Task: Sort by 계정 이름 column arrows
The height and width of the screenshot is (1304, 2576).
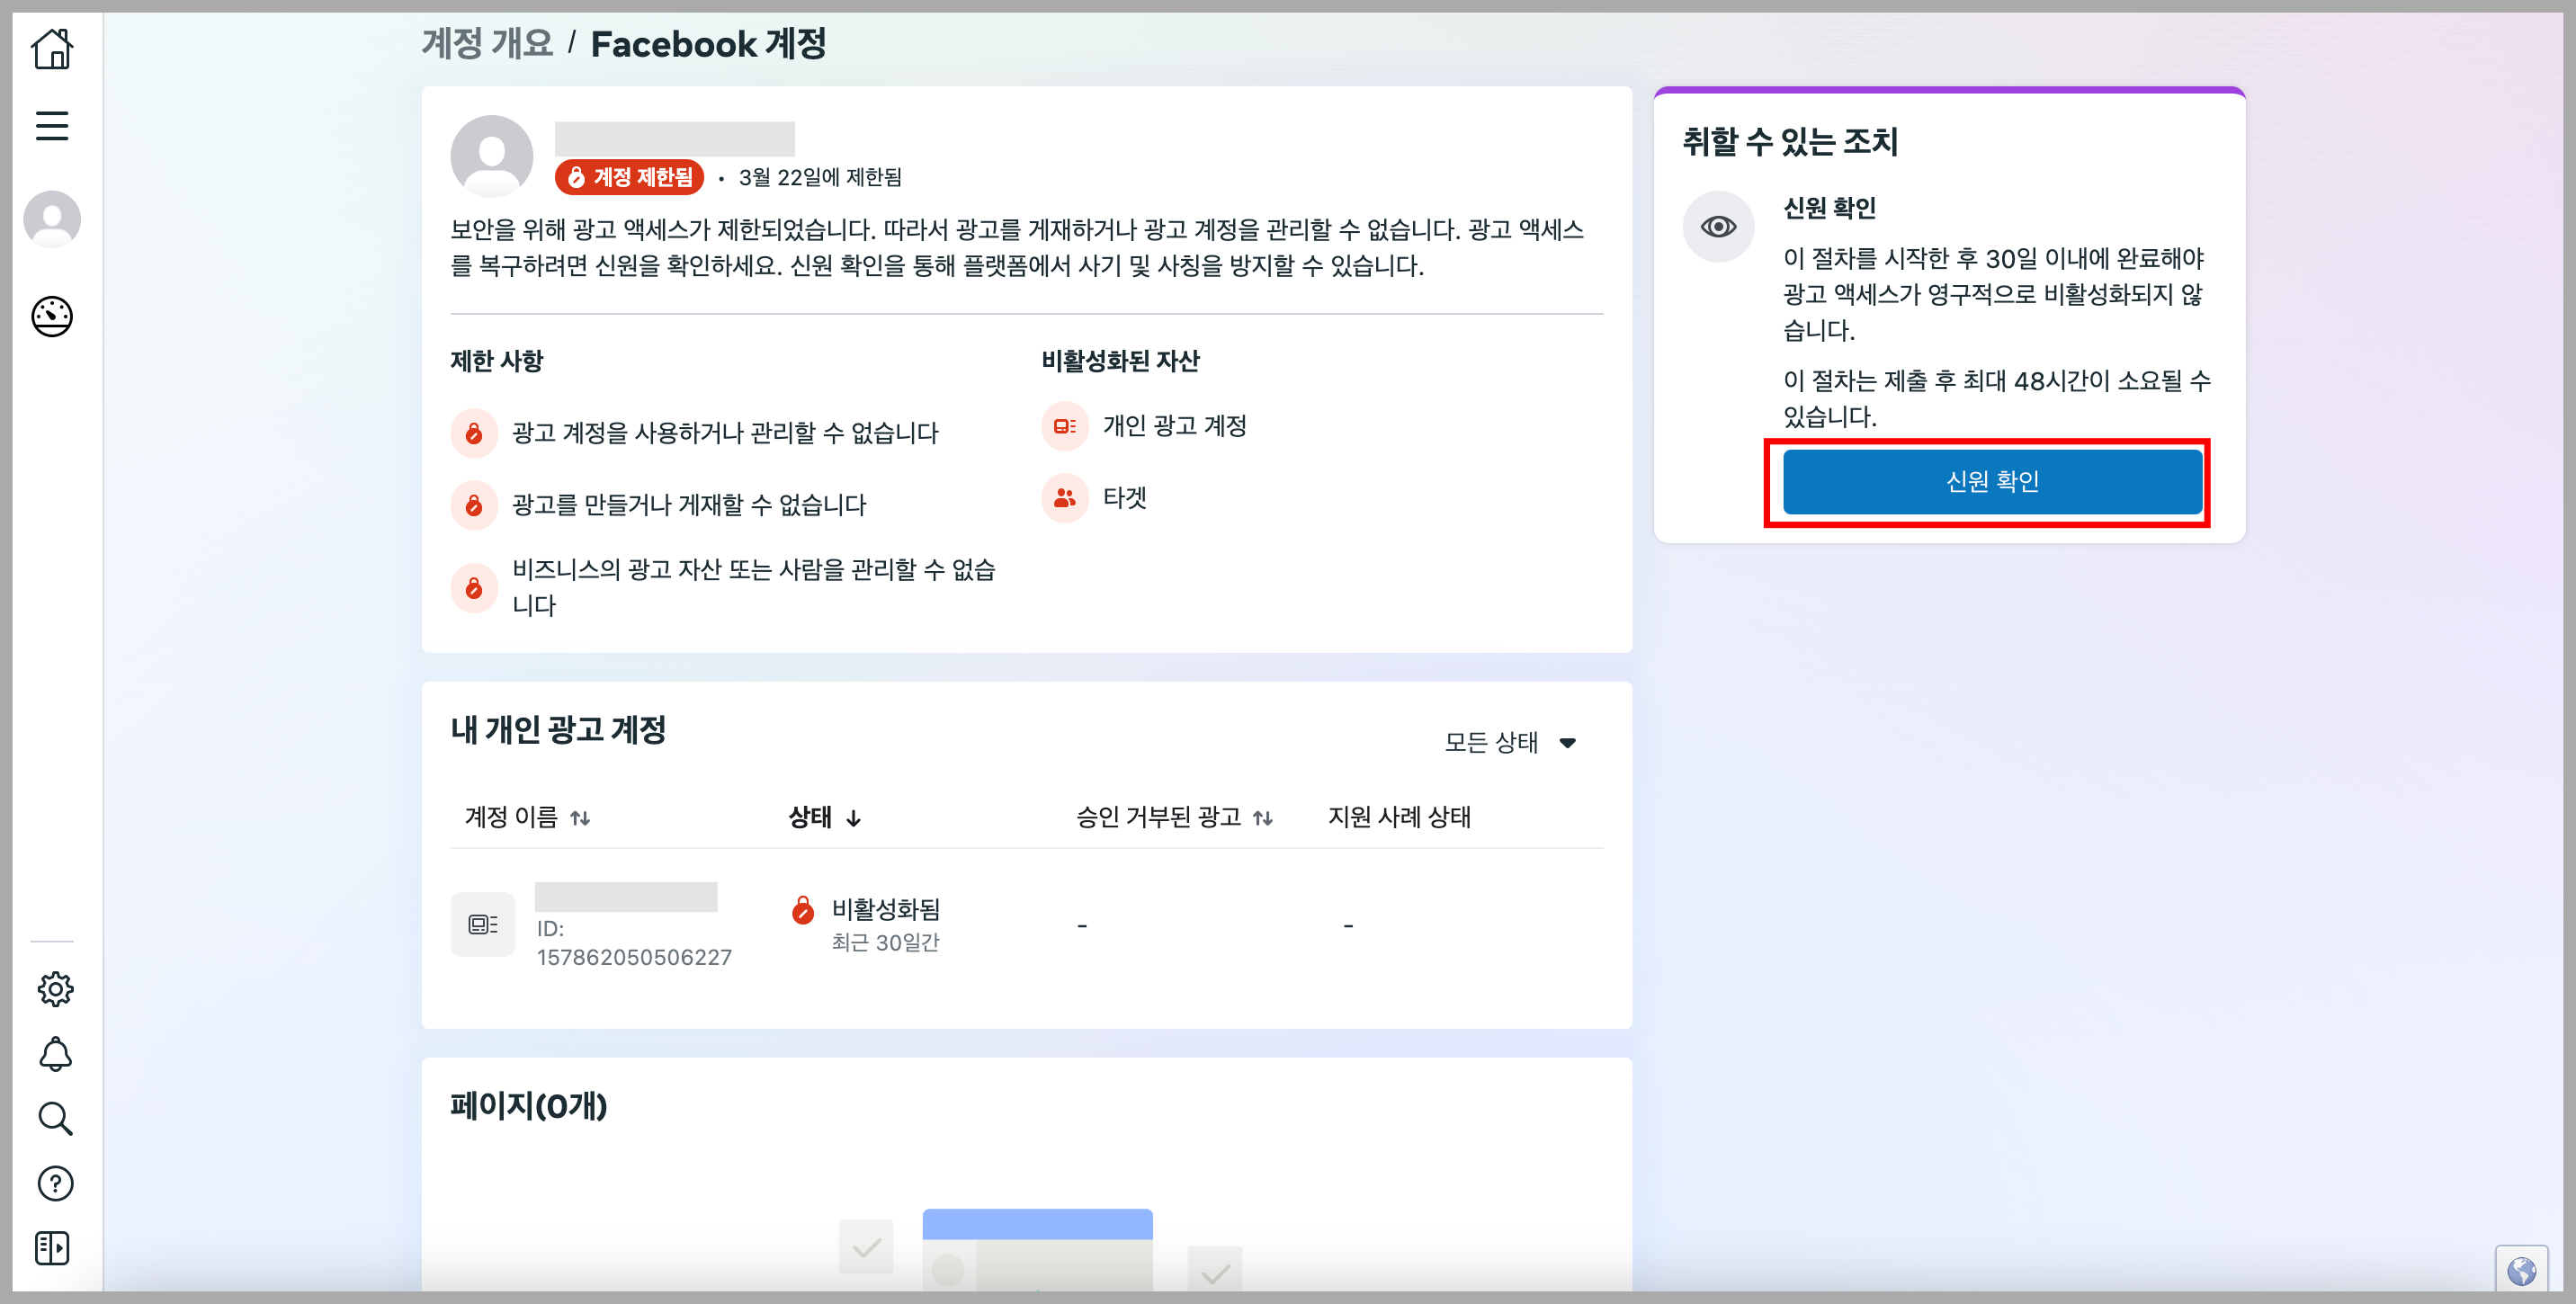Action: pyautogui.click(x=580, y=818)
